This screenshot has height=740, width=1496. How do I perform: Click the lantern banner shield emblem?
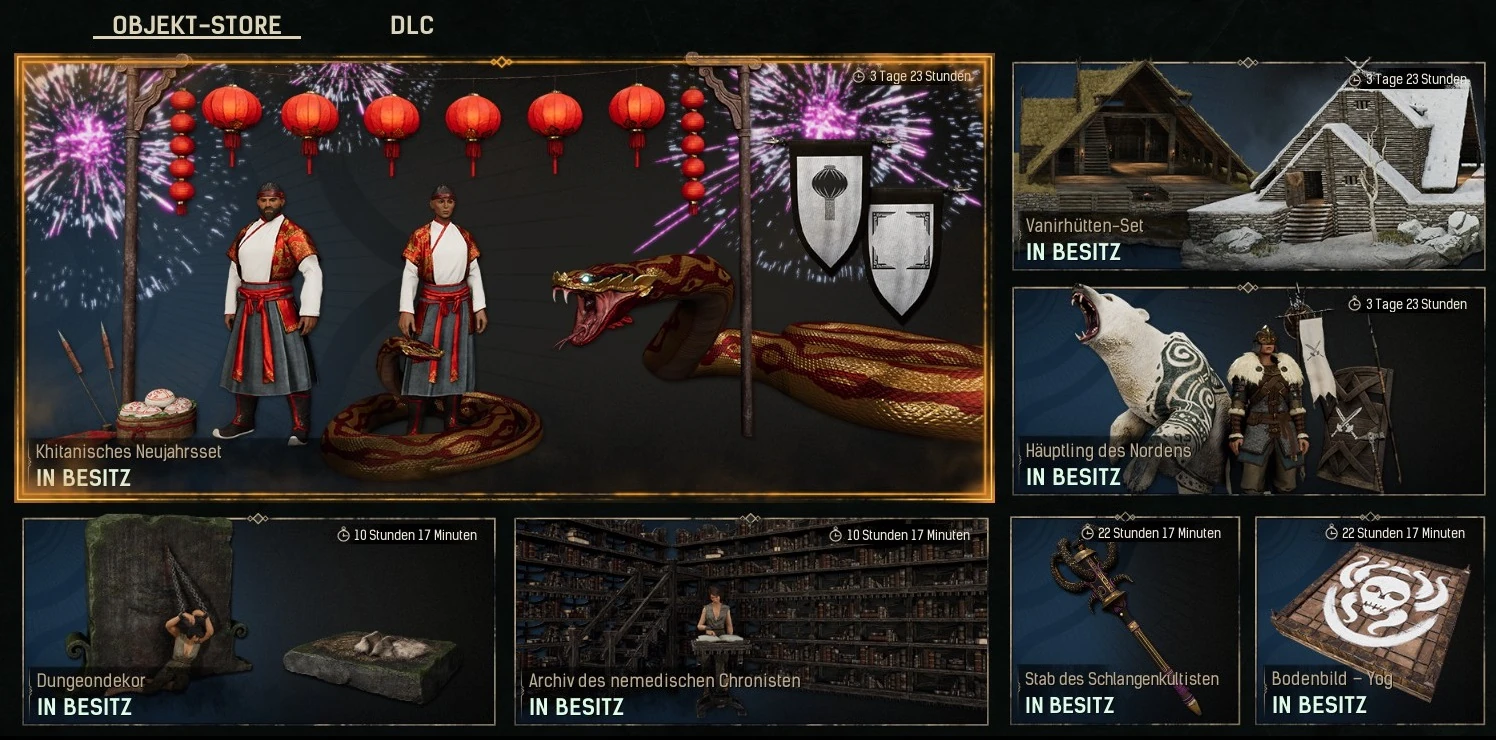tap(828, 205)
